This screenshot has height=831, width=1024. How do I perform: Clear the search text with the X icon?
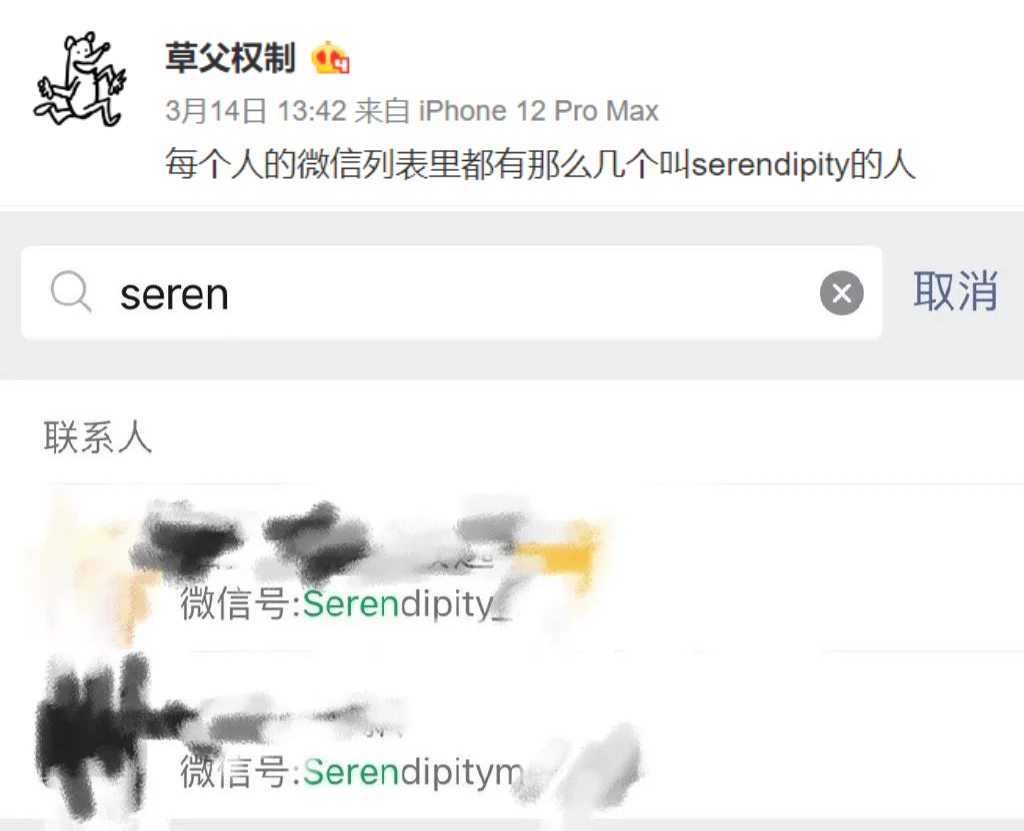pyautogui.click(x=842, y=293)
